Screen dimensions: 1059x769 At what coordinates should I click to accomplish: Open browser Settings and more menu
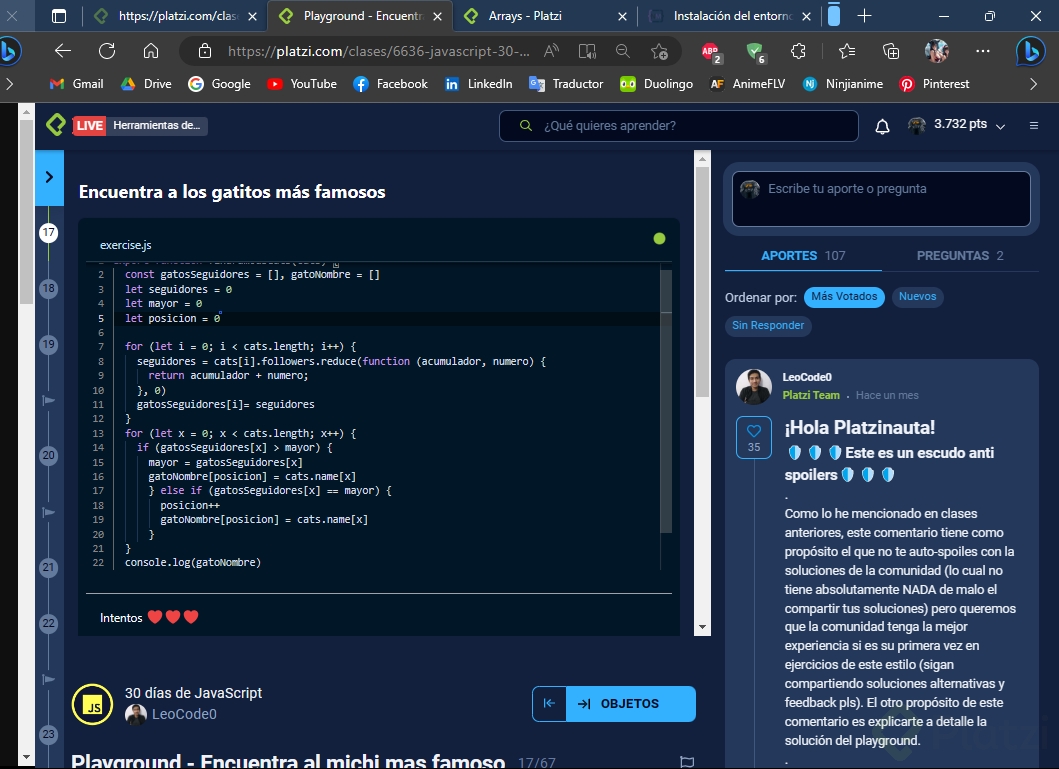point(983,51)
